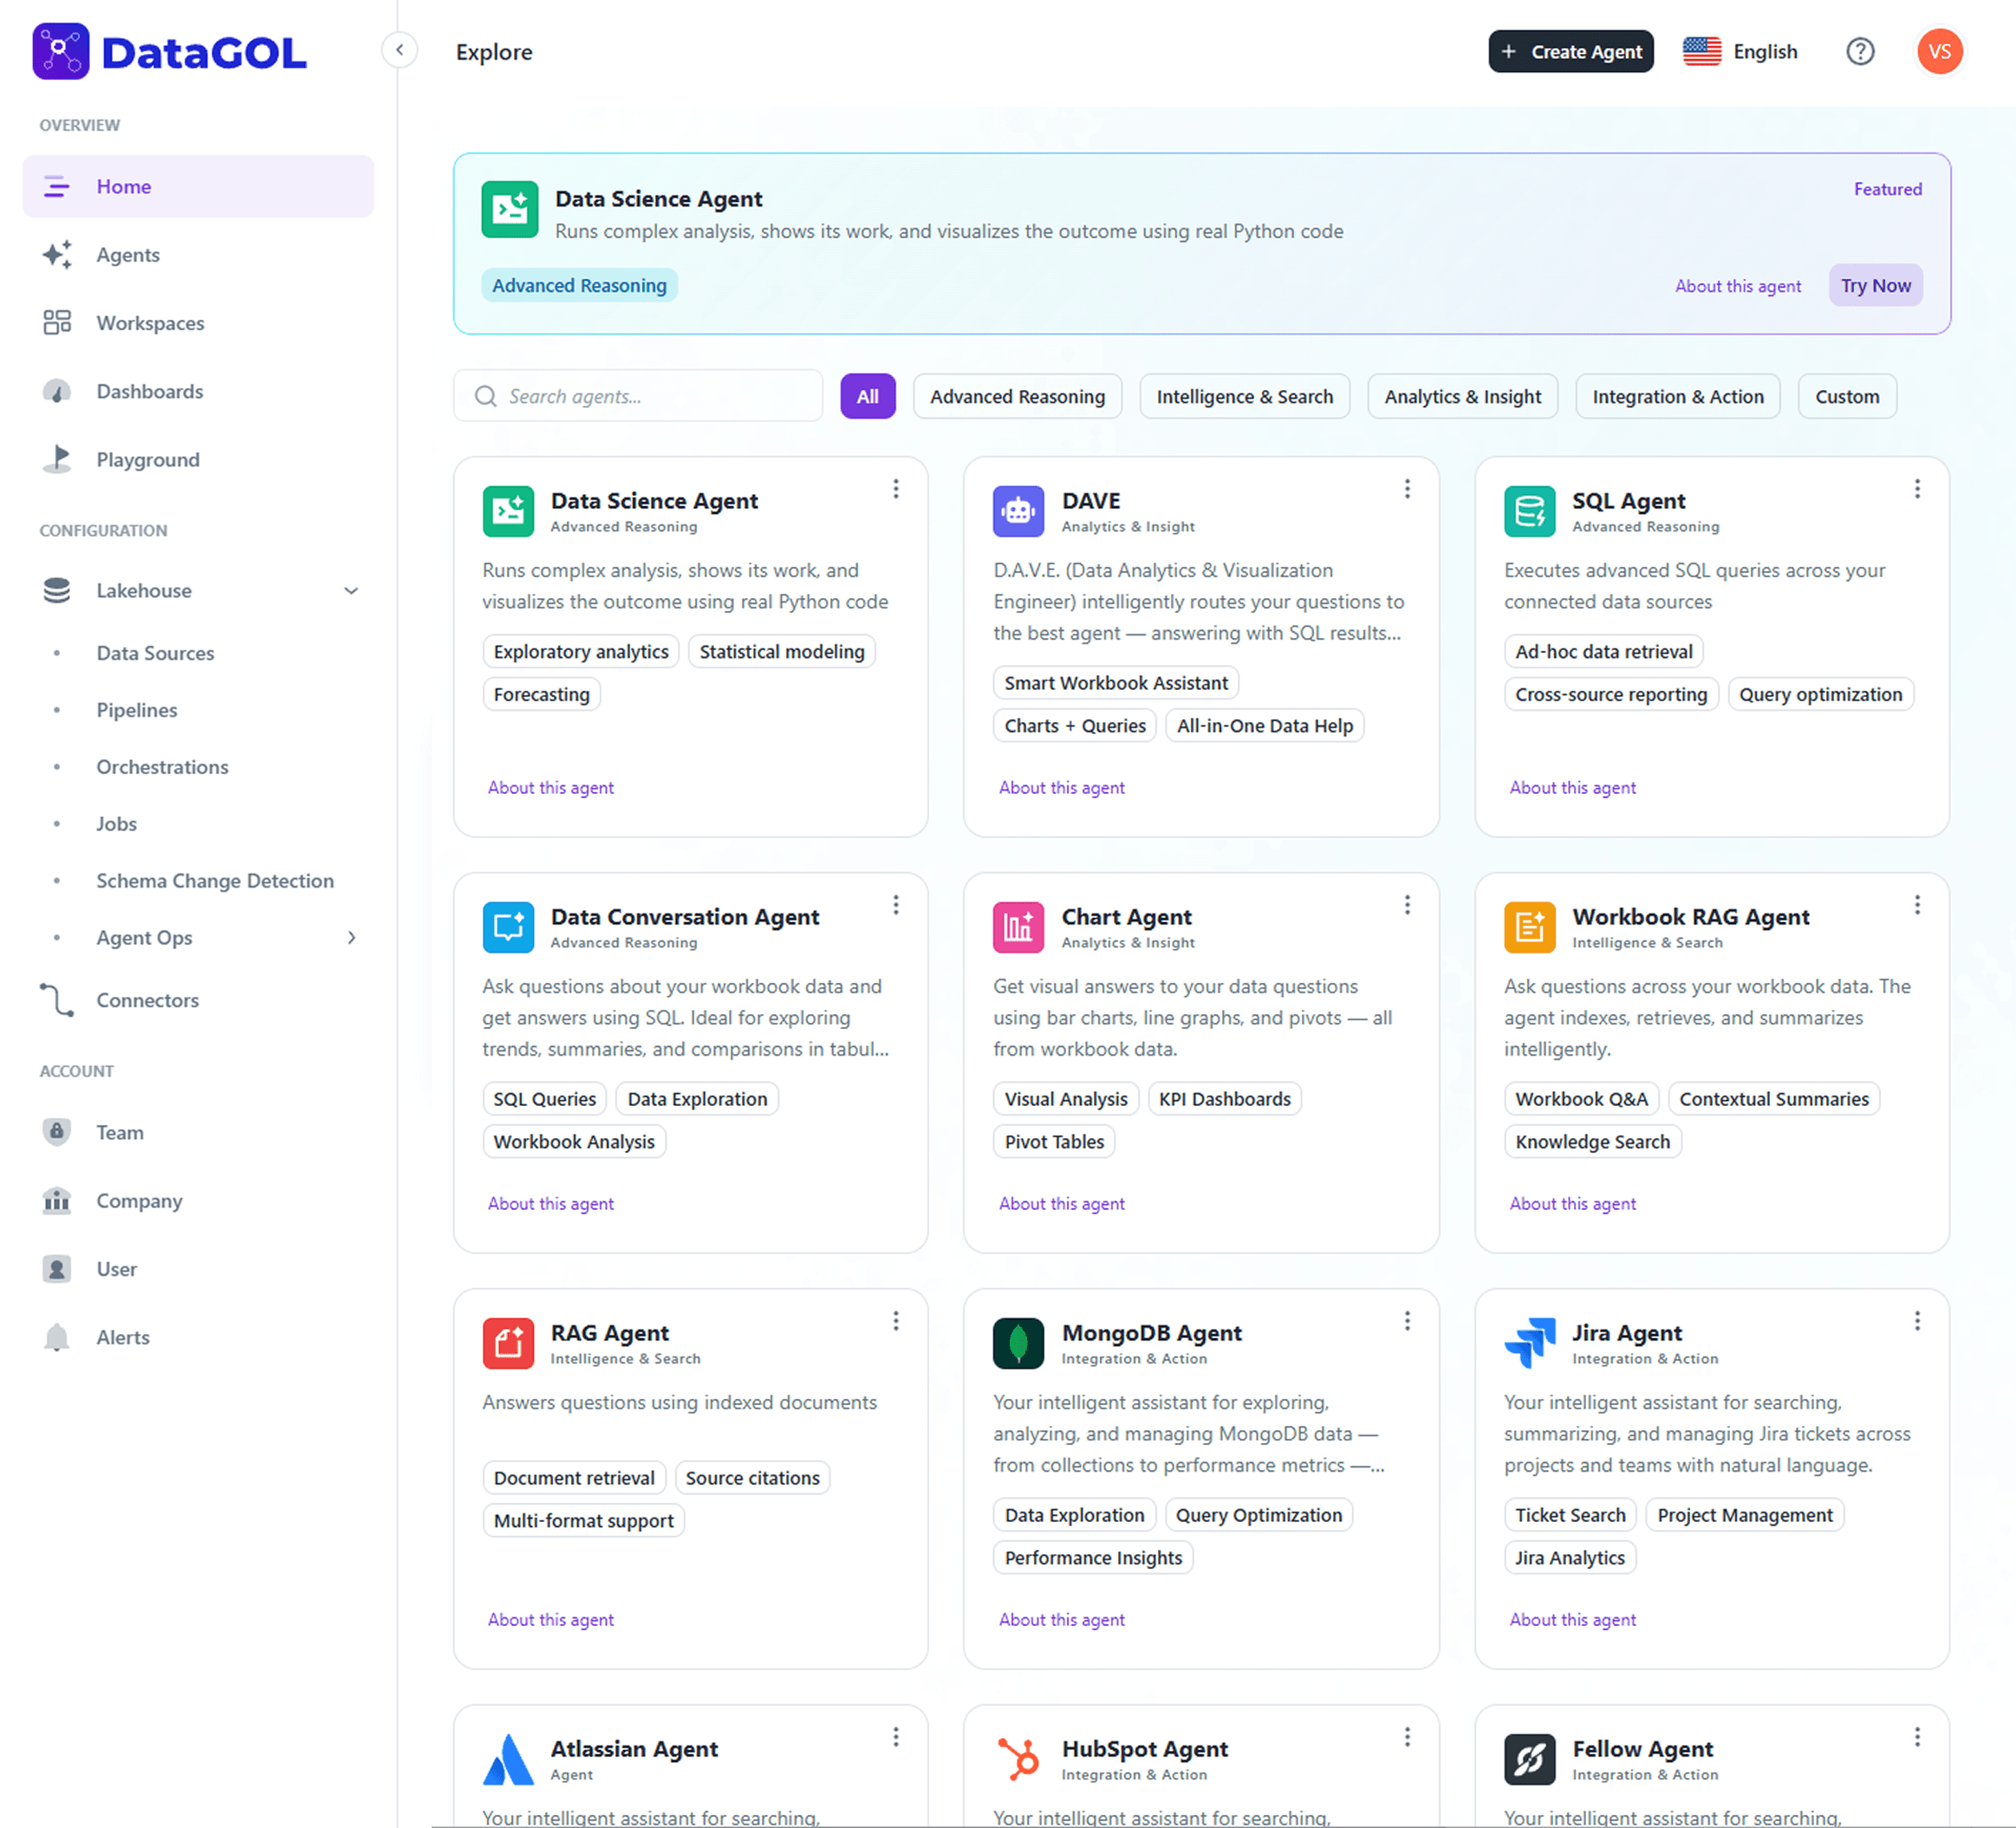Select the Integration & Action filter
The image size is (2016, 1828).
(1676, 397)
